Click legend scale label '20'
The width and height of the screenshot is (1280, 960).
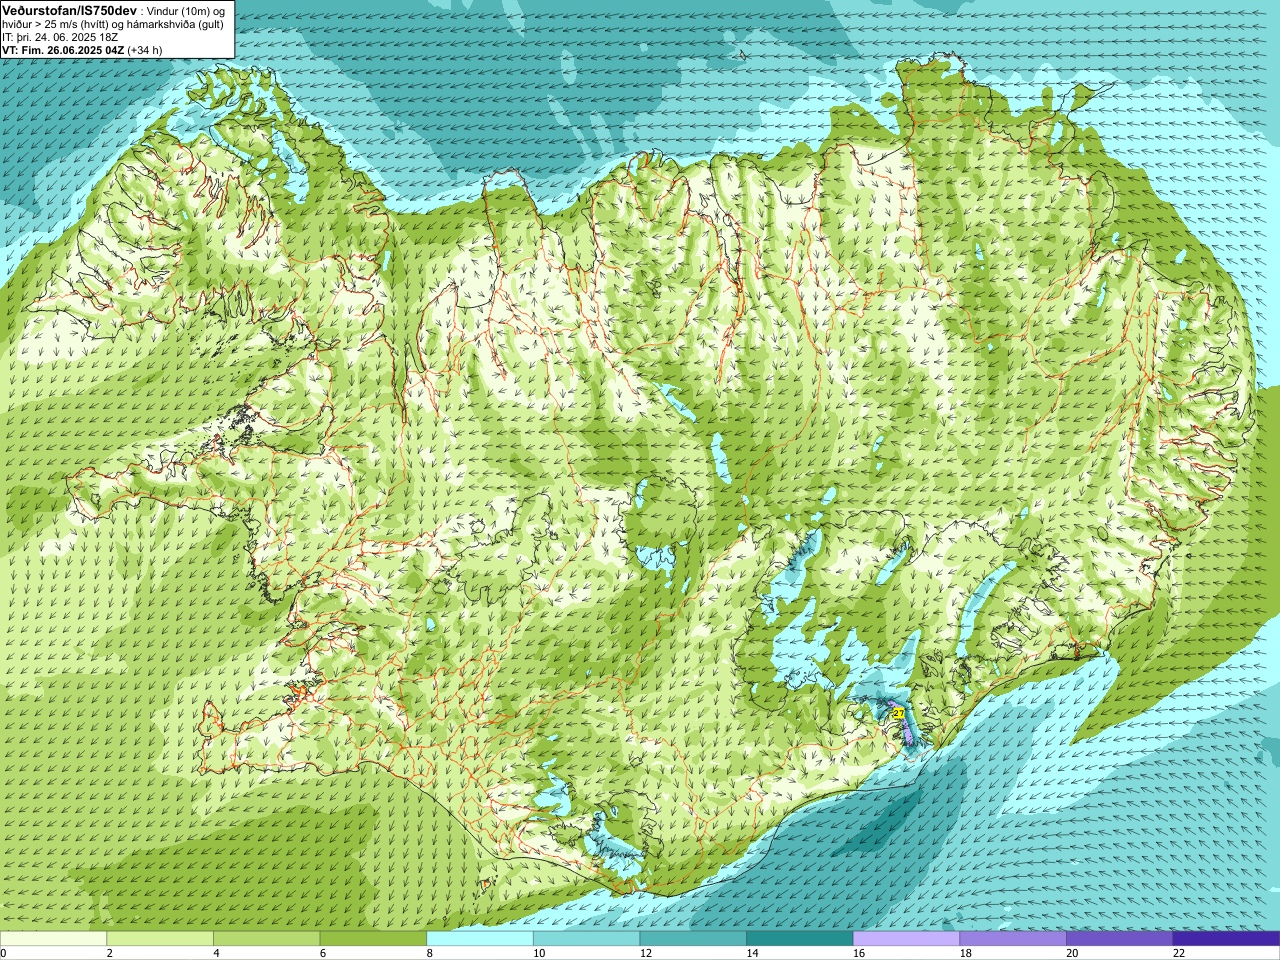click(1072, 953)
